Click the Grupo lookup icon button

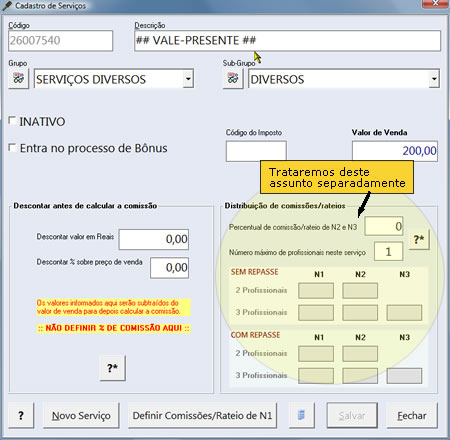click(19, 79)
